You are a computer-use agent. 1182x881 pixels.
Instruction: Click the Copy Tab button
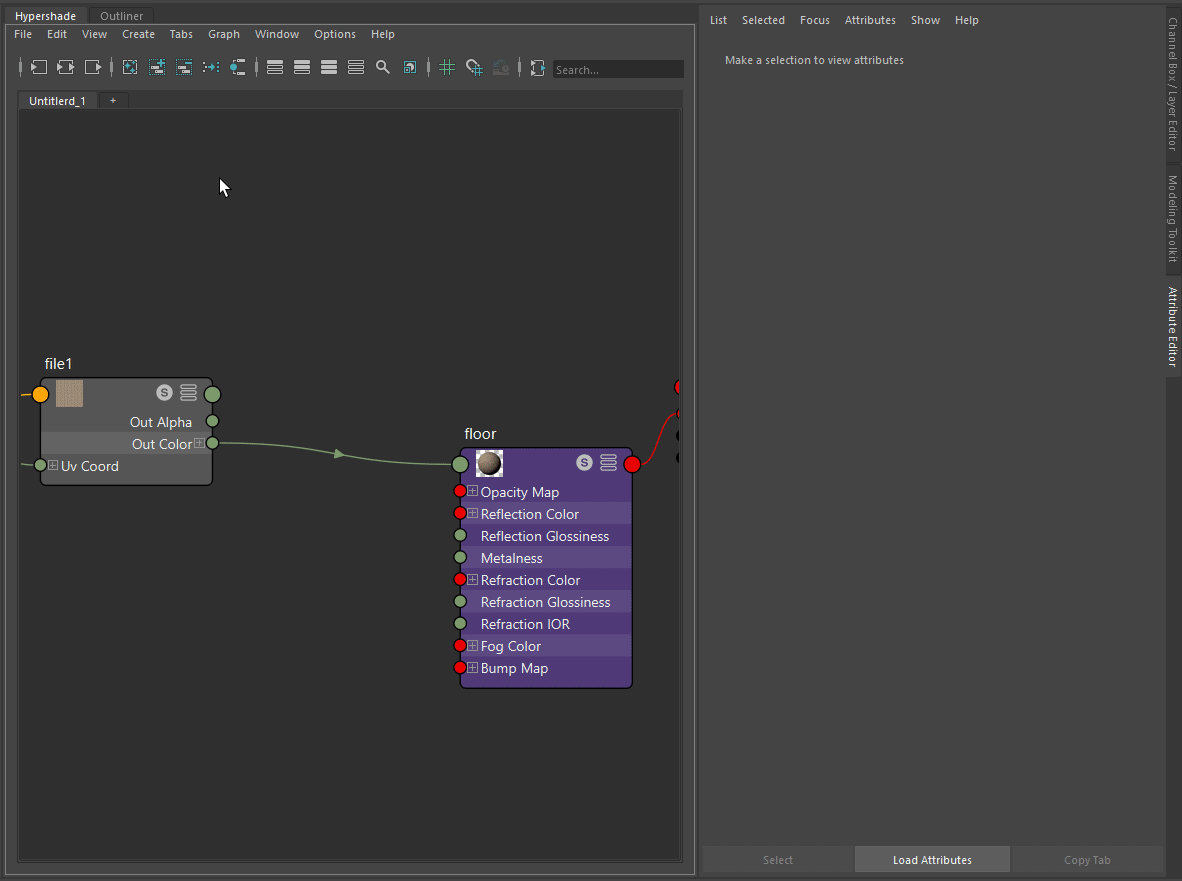tap(1087, 860)
